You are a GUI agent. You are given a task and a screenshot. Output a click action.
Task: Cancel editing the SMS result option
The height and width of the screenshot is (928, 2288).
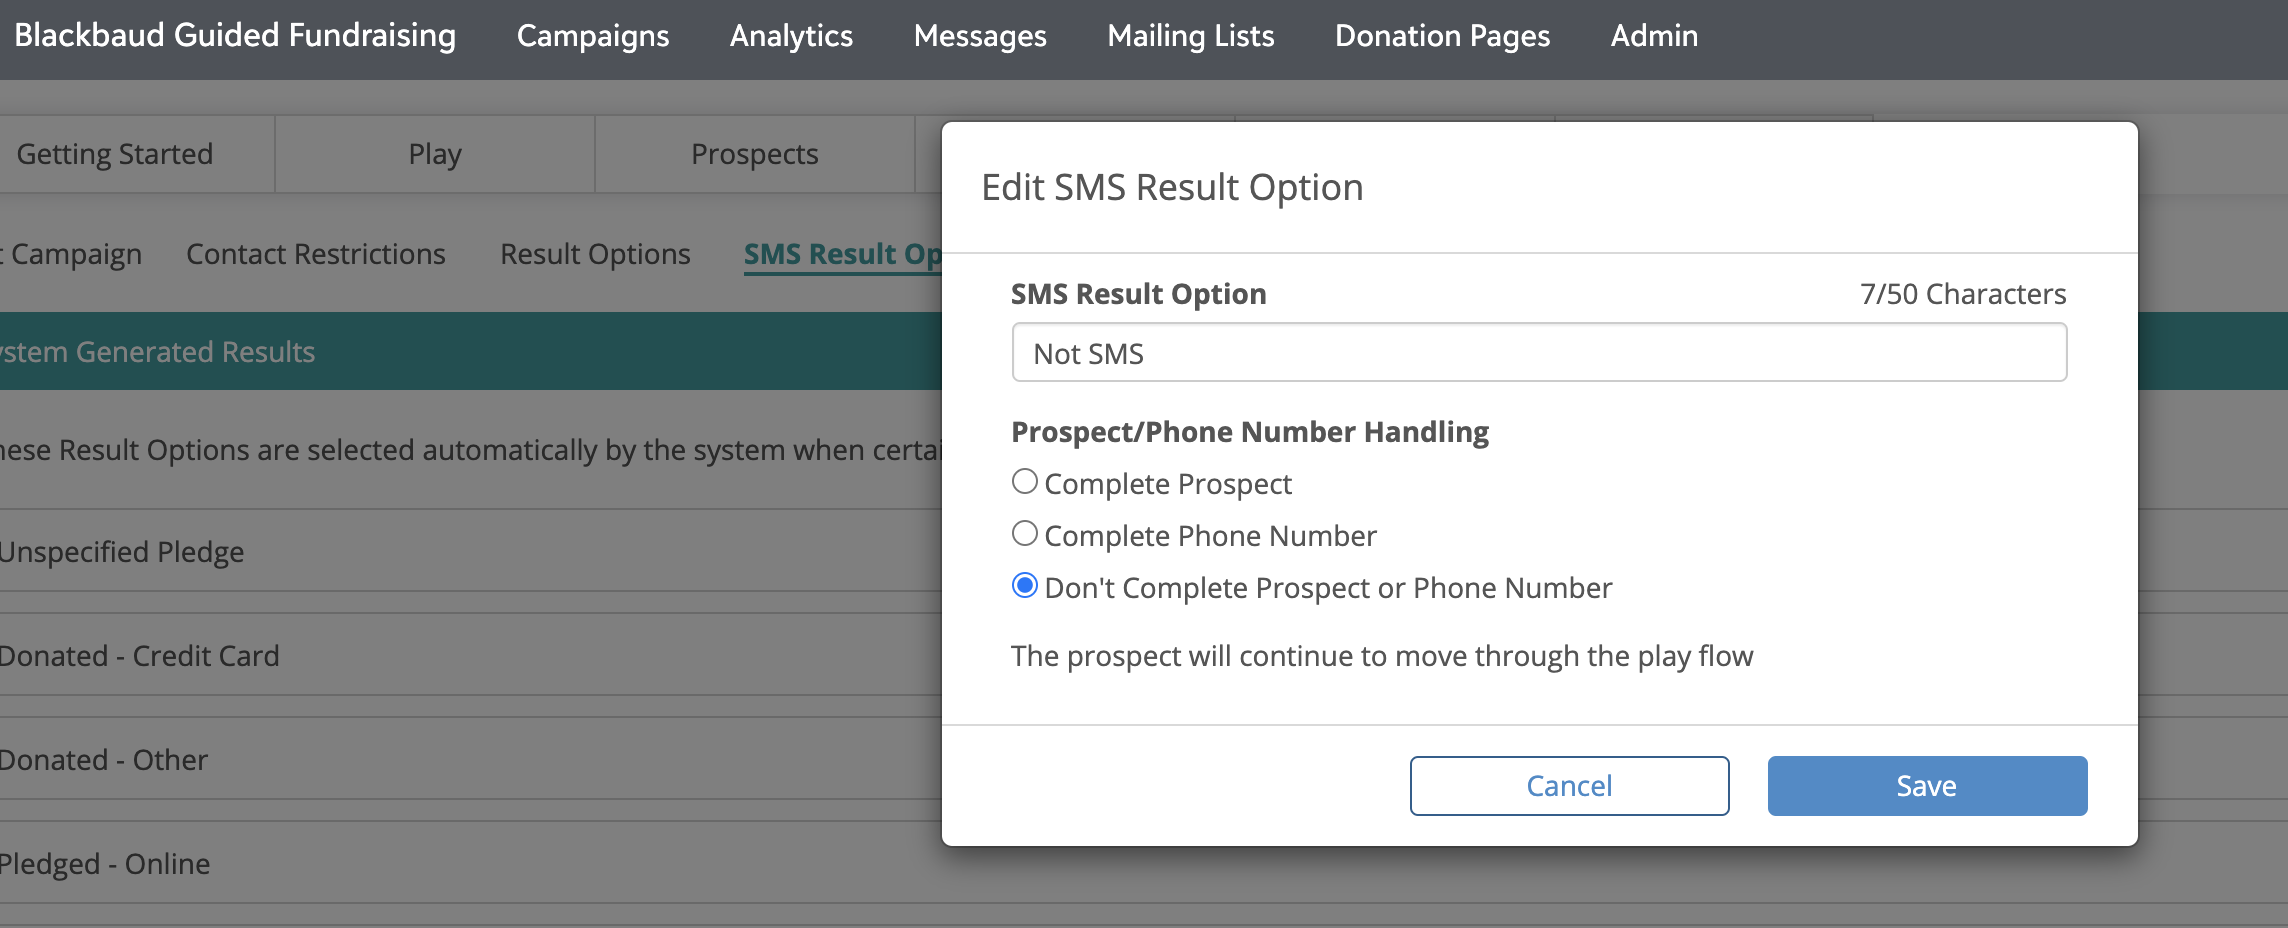point(1569,785)
